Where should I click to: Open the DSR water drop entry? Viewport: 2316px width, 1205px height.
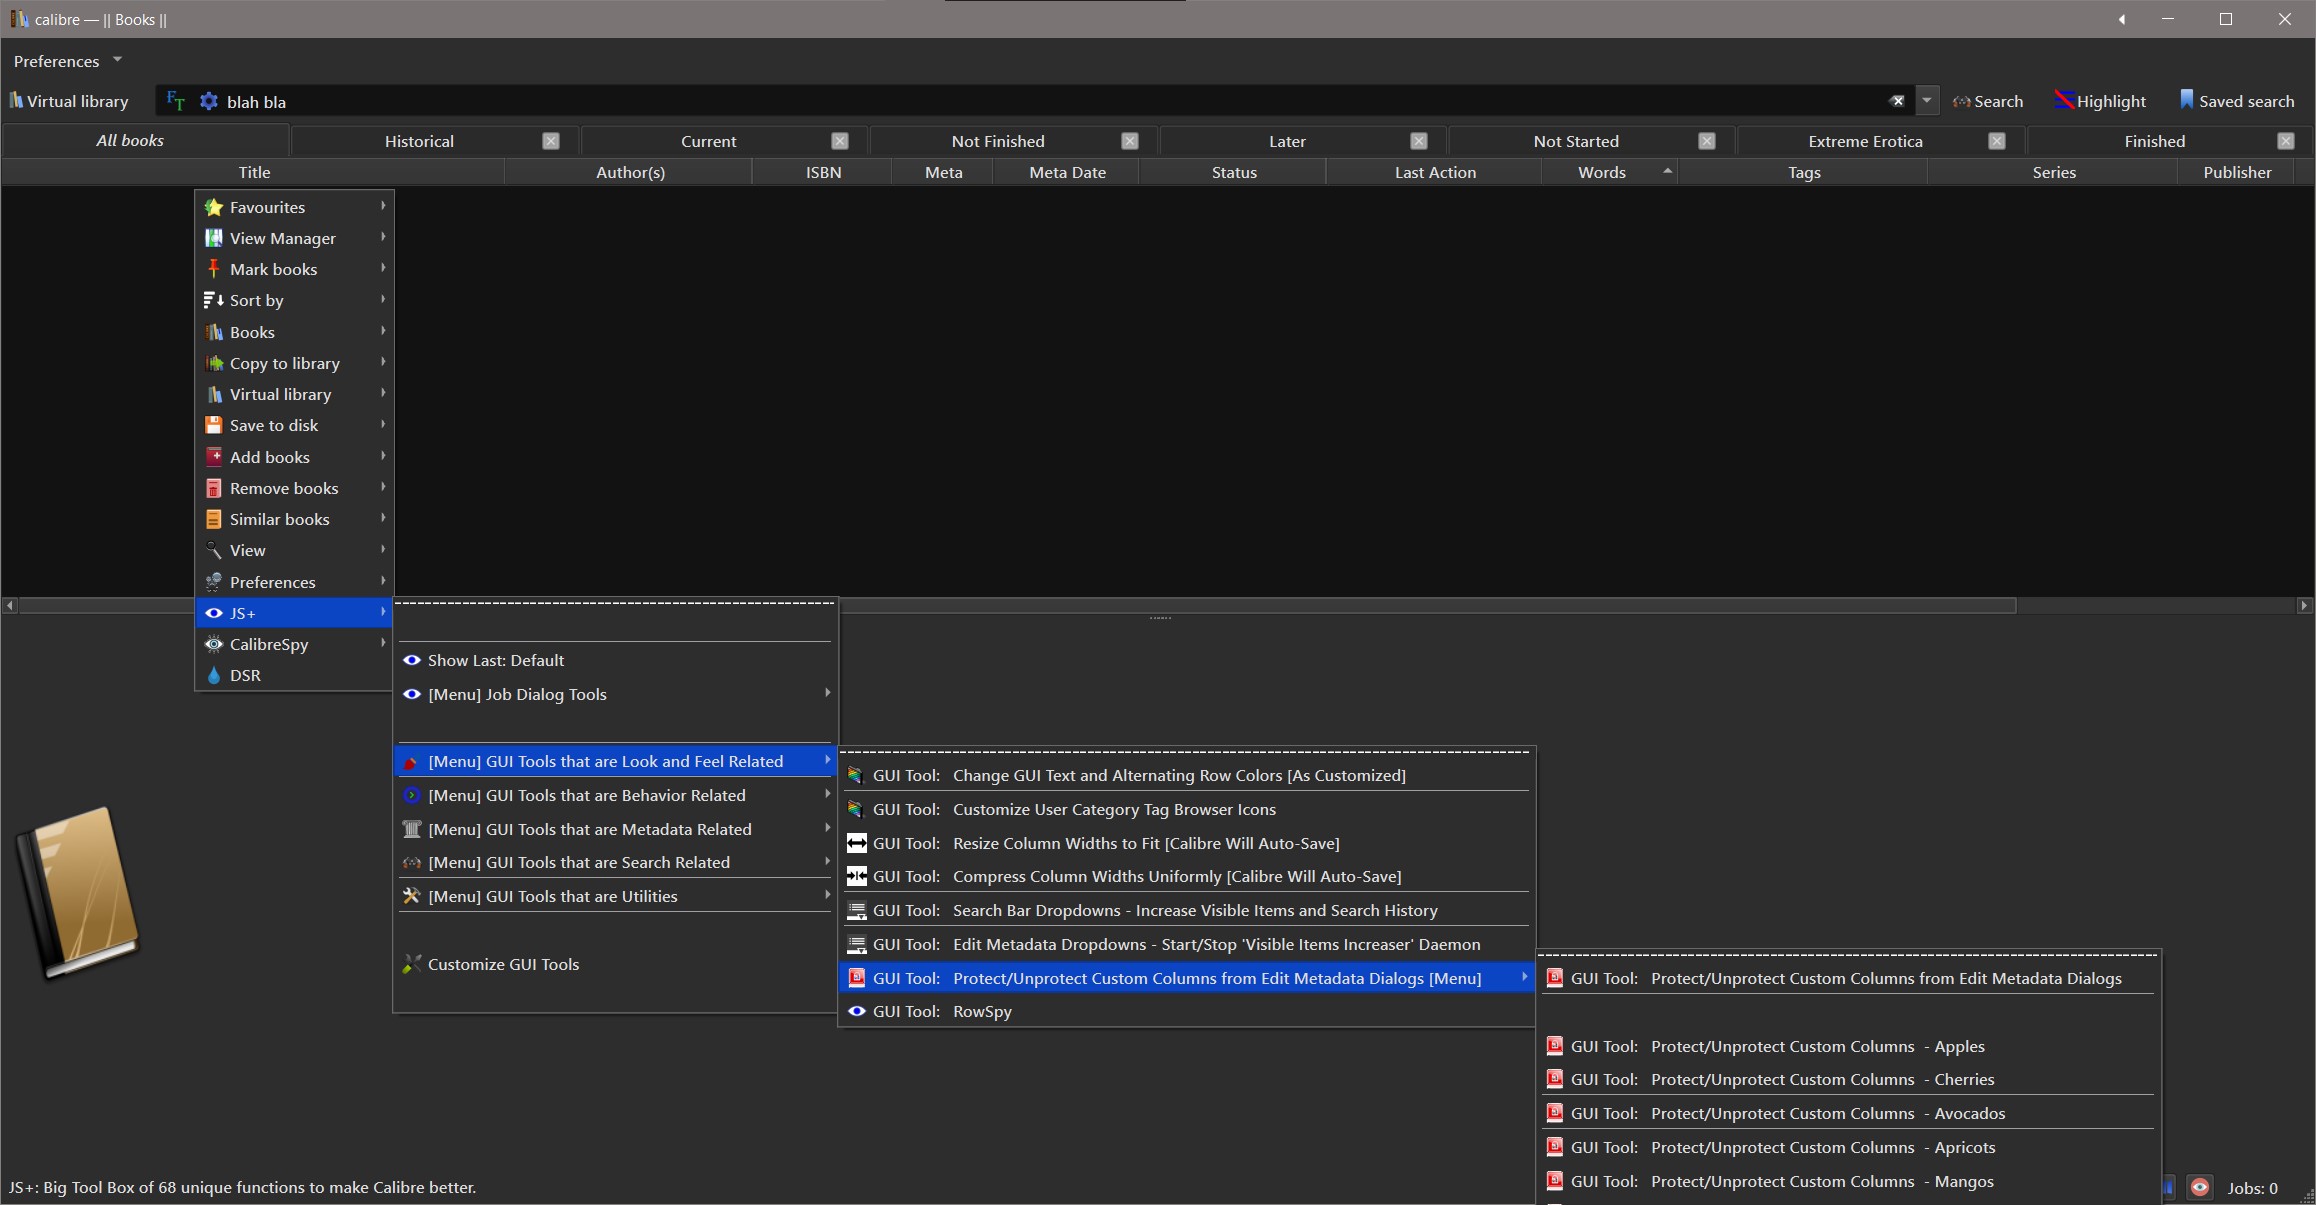click(245, 675)
